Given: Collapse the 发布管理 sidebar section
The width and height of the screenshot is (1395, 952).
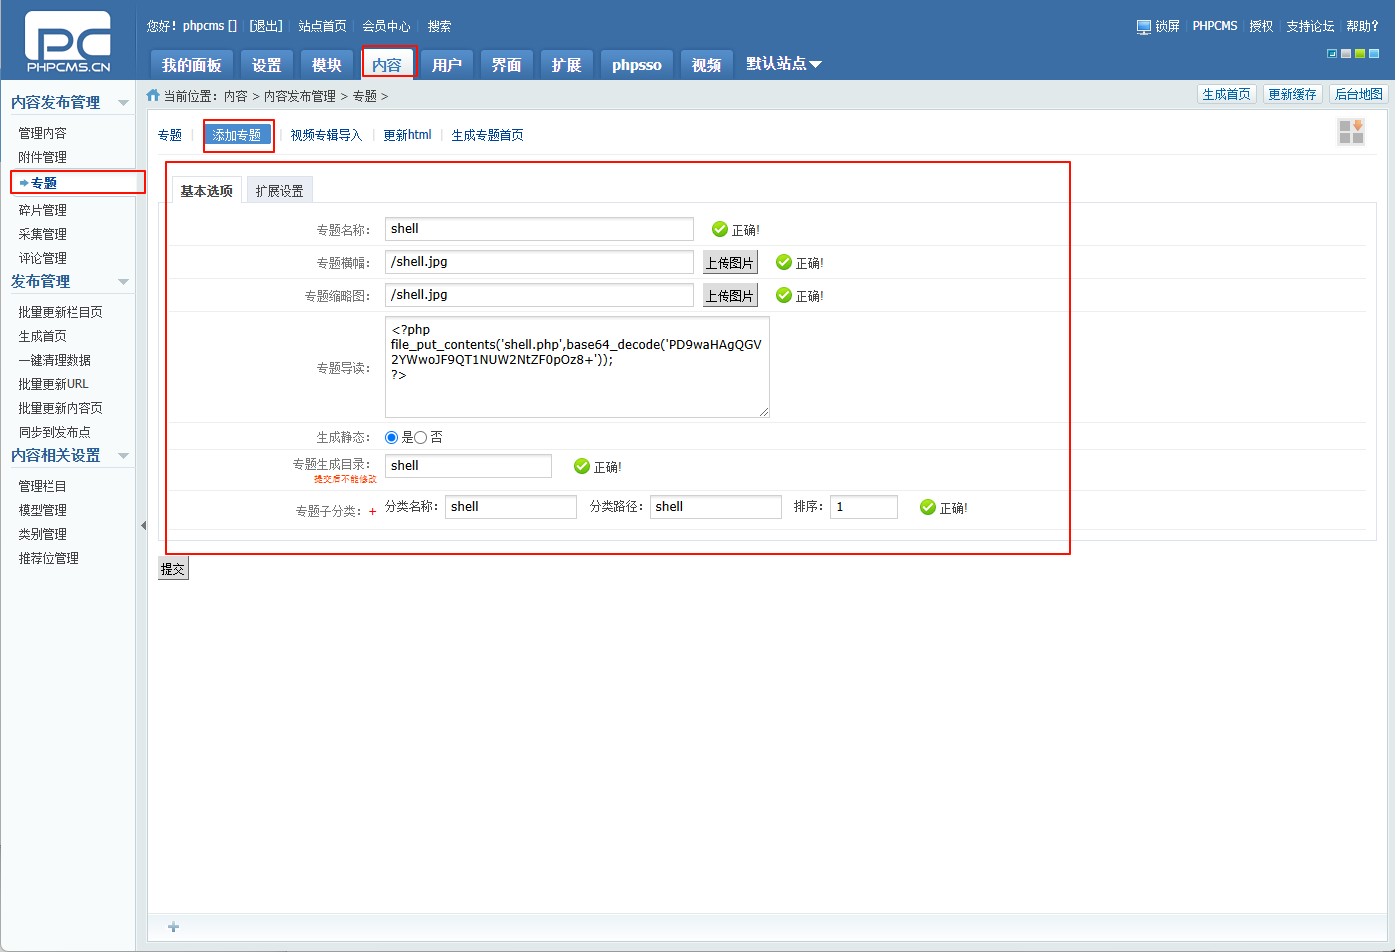Looking at the screenshot, I should pos(123,282).
